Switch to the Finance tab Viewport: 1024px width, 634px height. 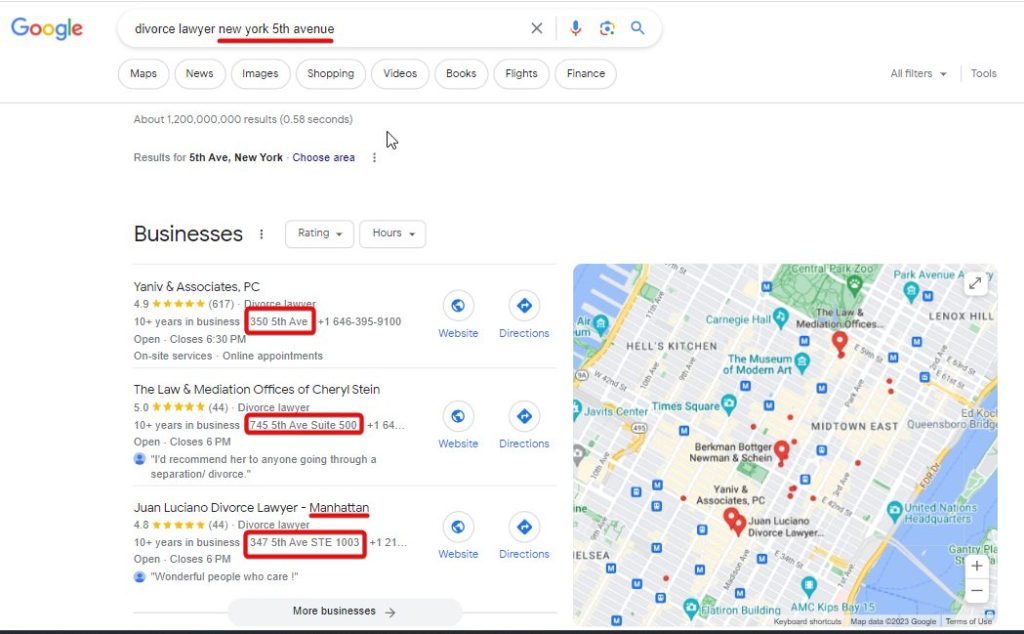click(586, 74)
